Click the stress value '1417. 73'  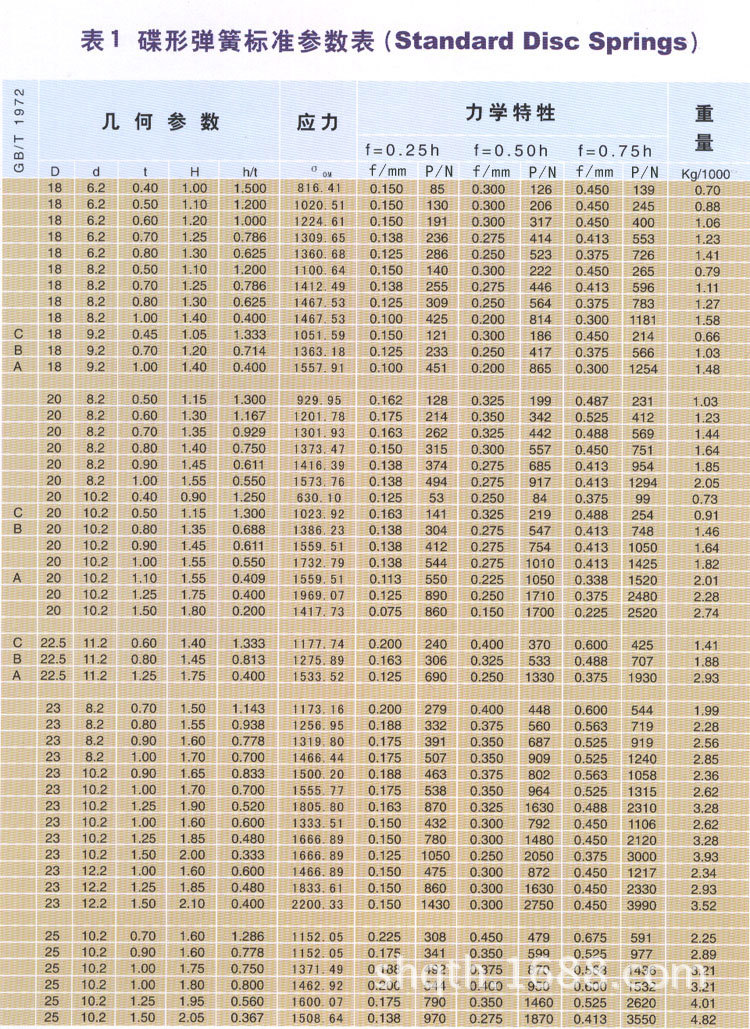[x=318, y=612]
